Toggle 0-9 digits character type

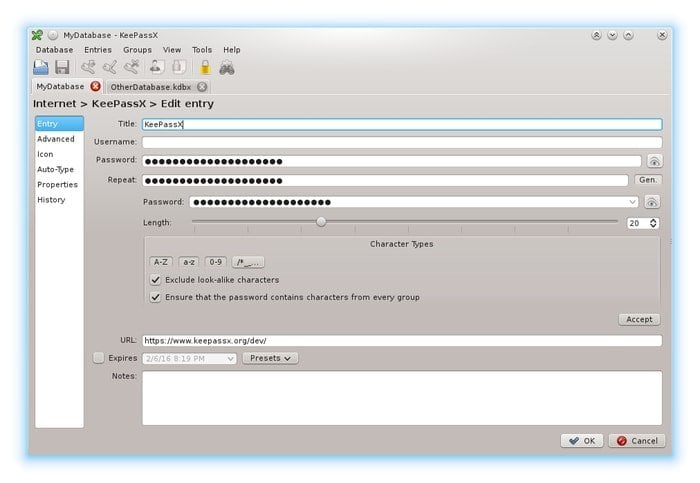coord(216,262)
